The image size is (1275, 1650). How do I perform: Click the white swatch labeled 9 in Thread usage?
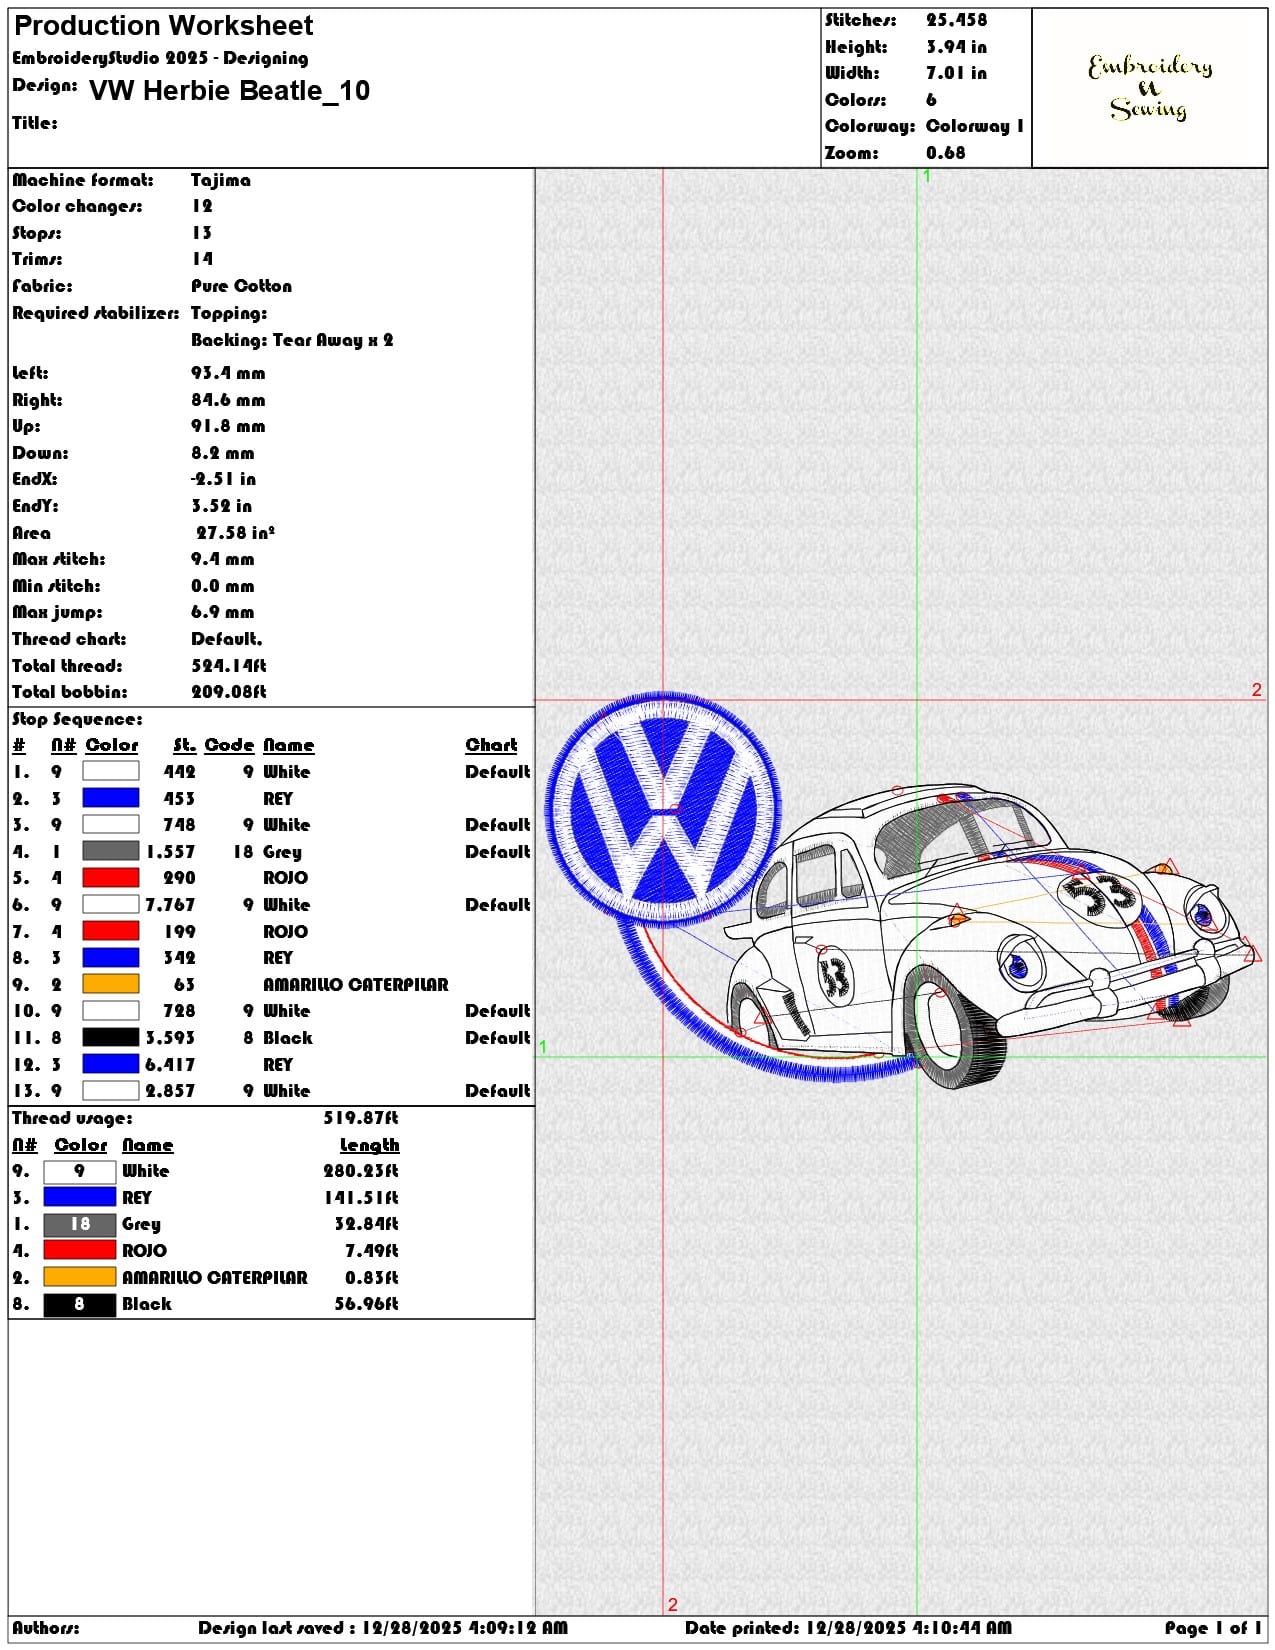point(80,1171)
